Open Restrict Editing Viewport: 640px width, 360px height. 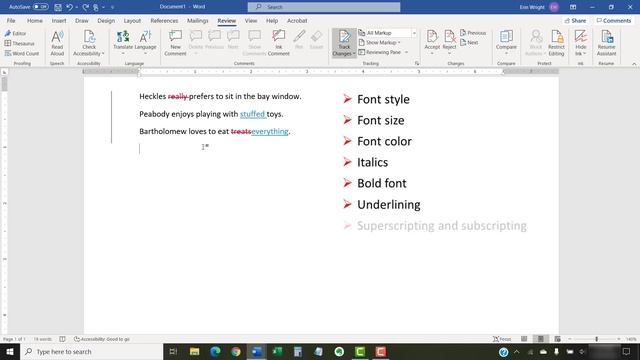pos(556,43)
